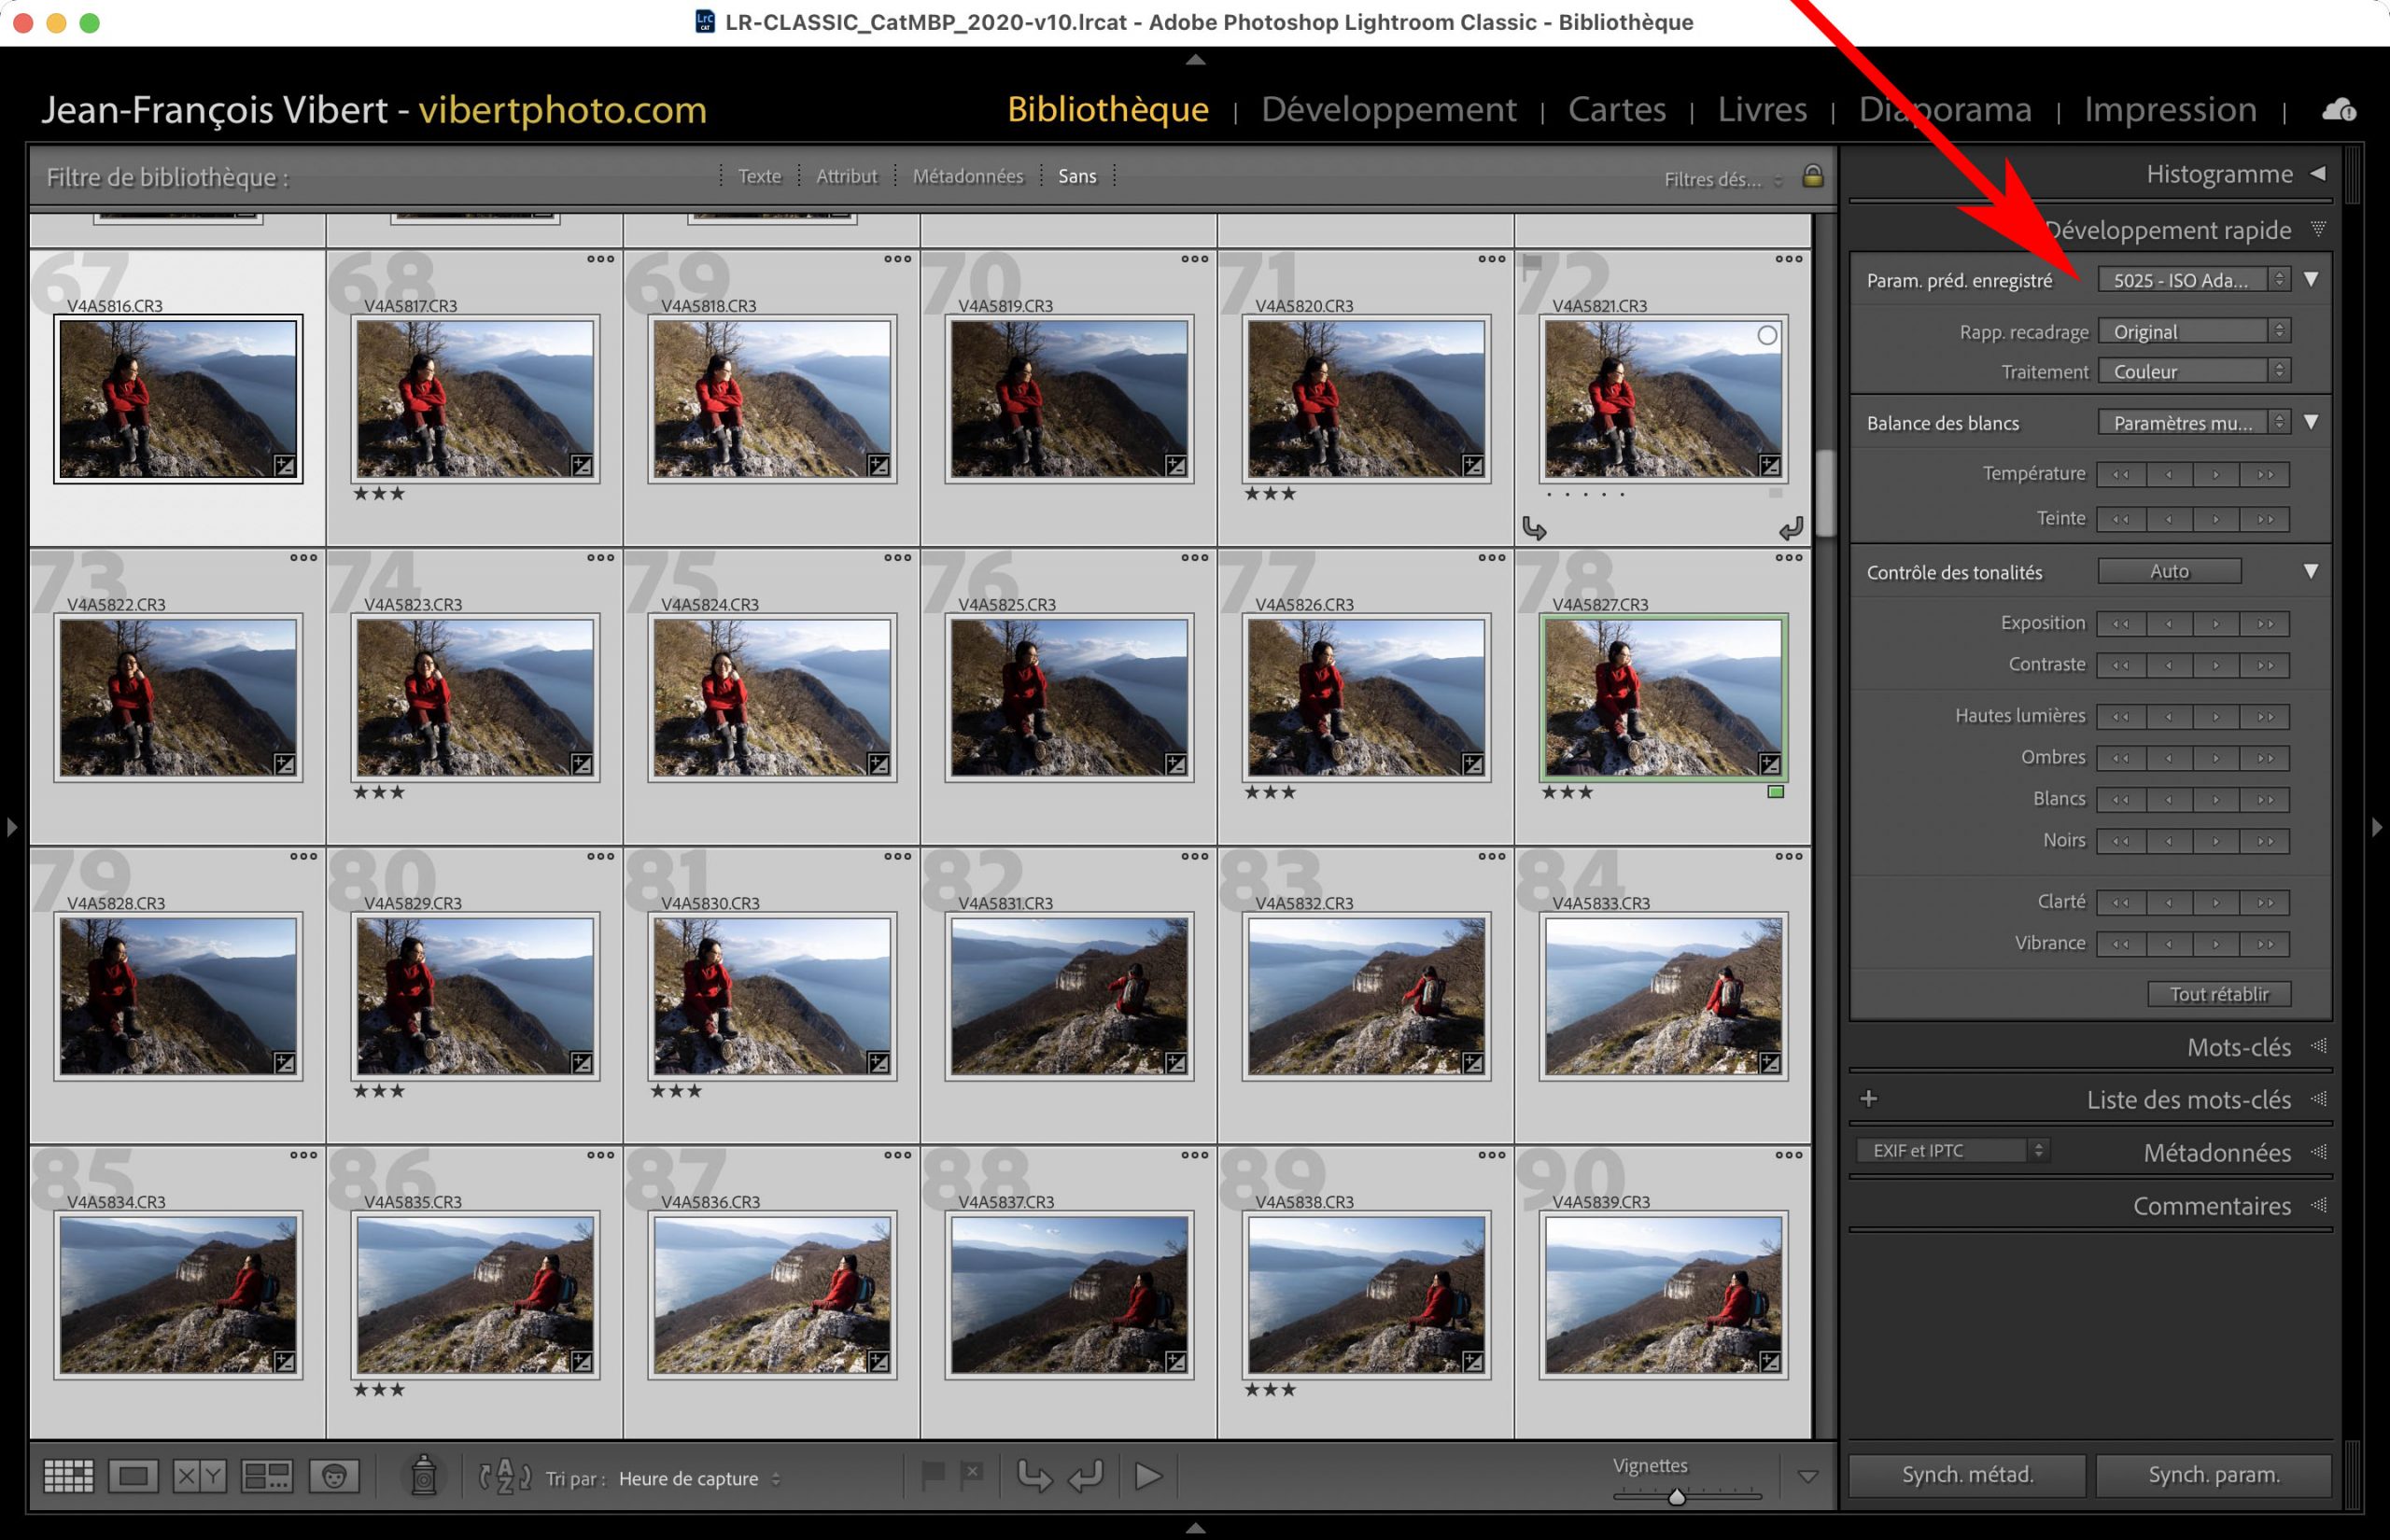Open Compare view (X|Y) icon
This screenshot has width=2390, height=1540.
pos(200,1476)
